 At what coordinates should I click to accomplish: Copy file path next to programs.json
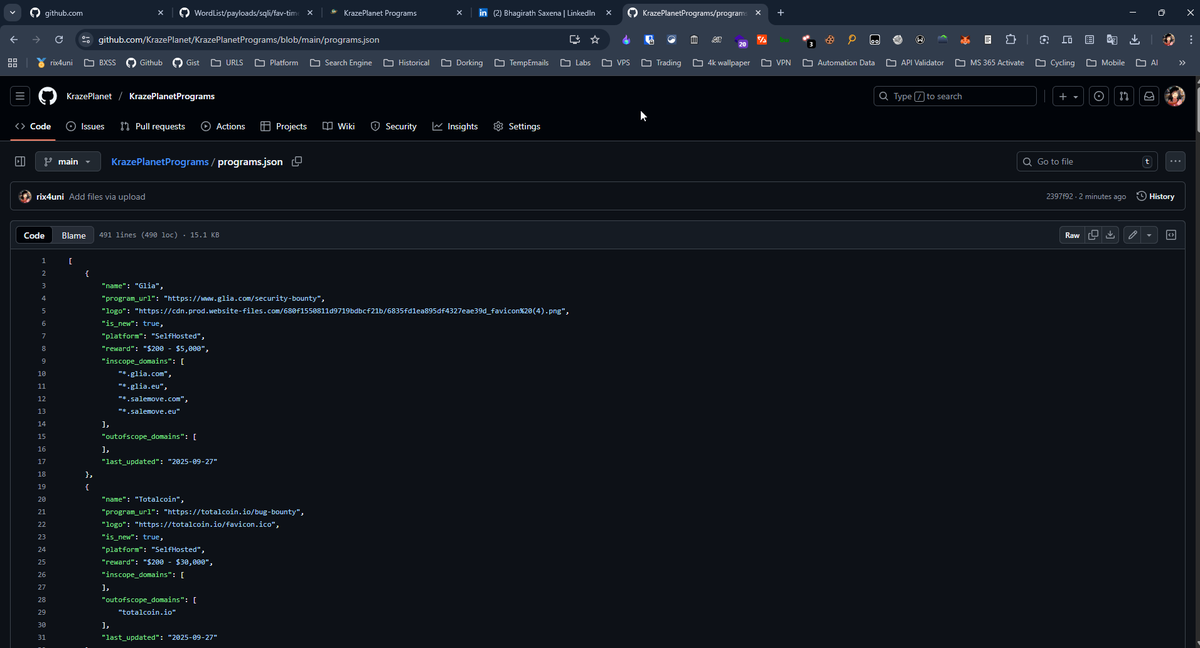click(297, 161)
